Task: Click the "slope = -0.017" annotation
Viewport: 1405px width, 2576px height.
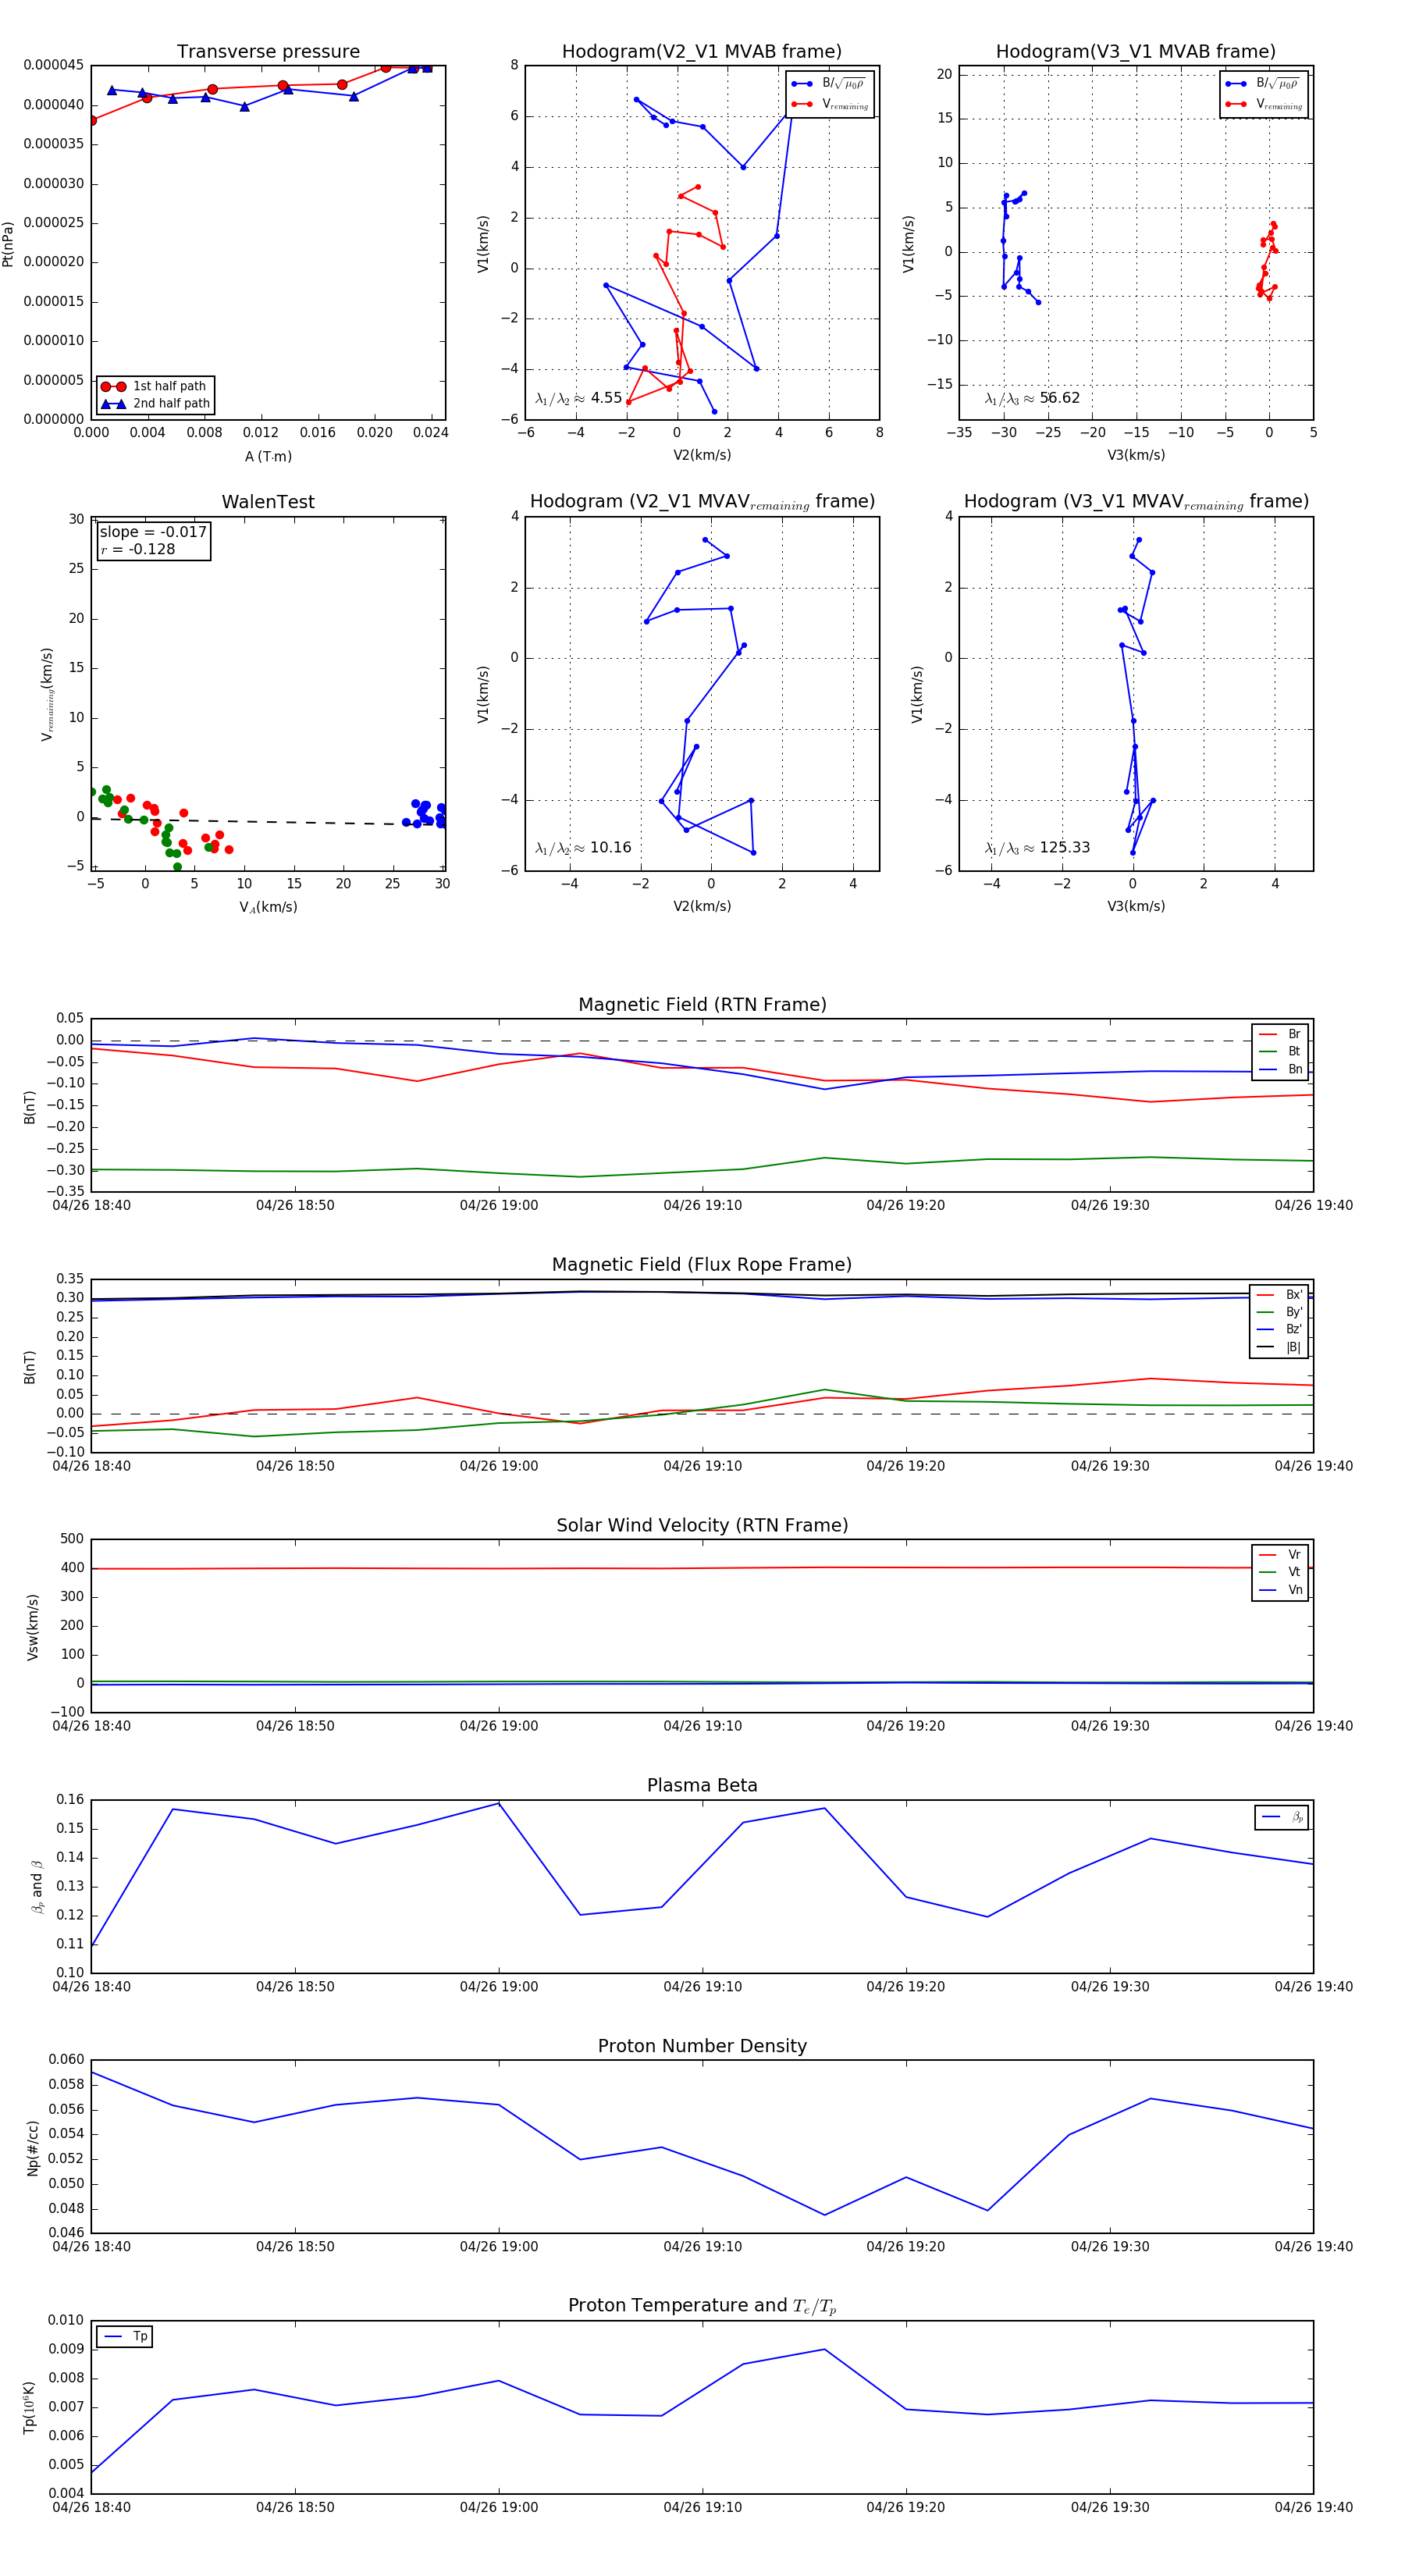Action: pyautogui.click(x=153, y=532)
